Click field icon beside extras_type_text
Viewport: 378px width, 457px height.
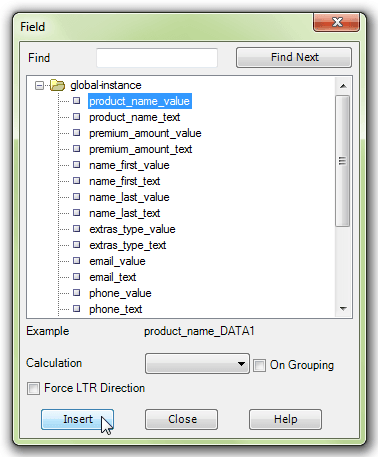coord(77,245)
